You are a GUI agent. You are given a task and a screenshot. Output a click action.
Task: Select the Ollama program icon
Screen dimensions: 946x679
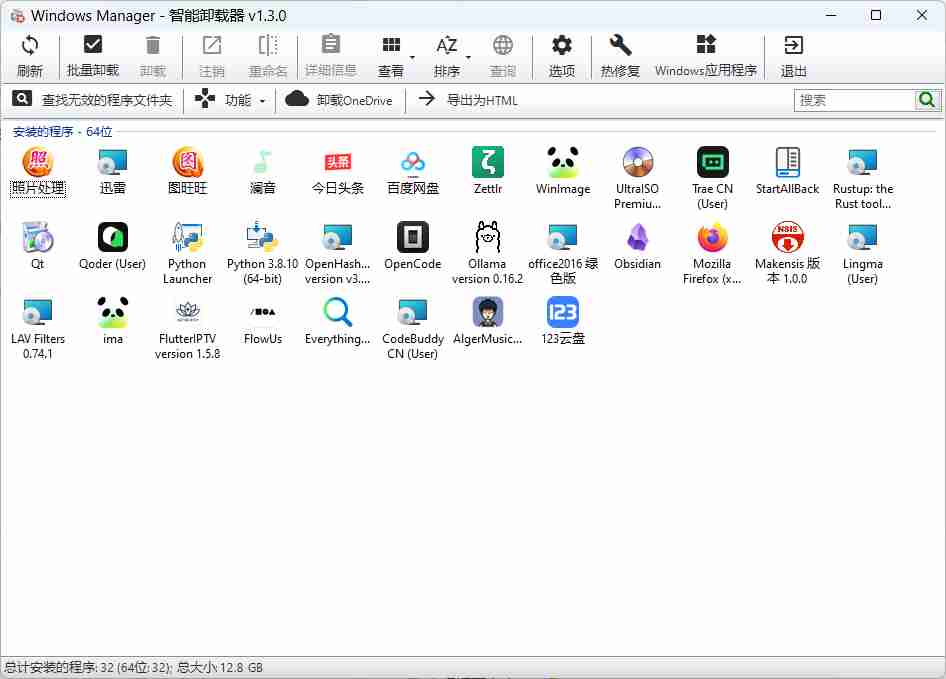(487, 239)
